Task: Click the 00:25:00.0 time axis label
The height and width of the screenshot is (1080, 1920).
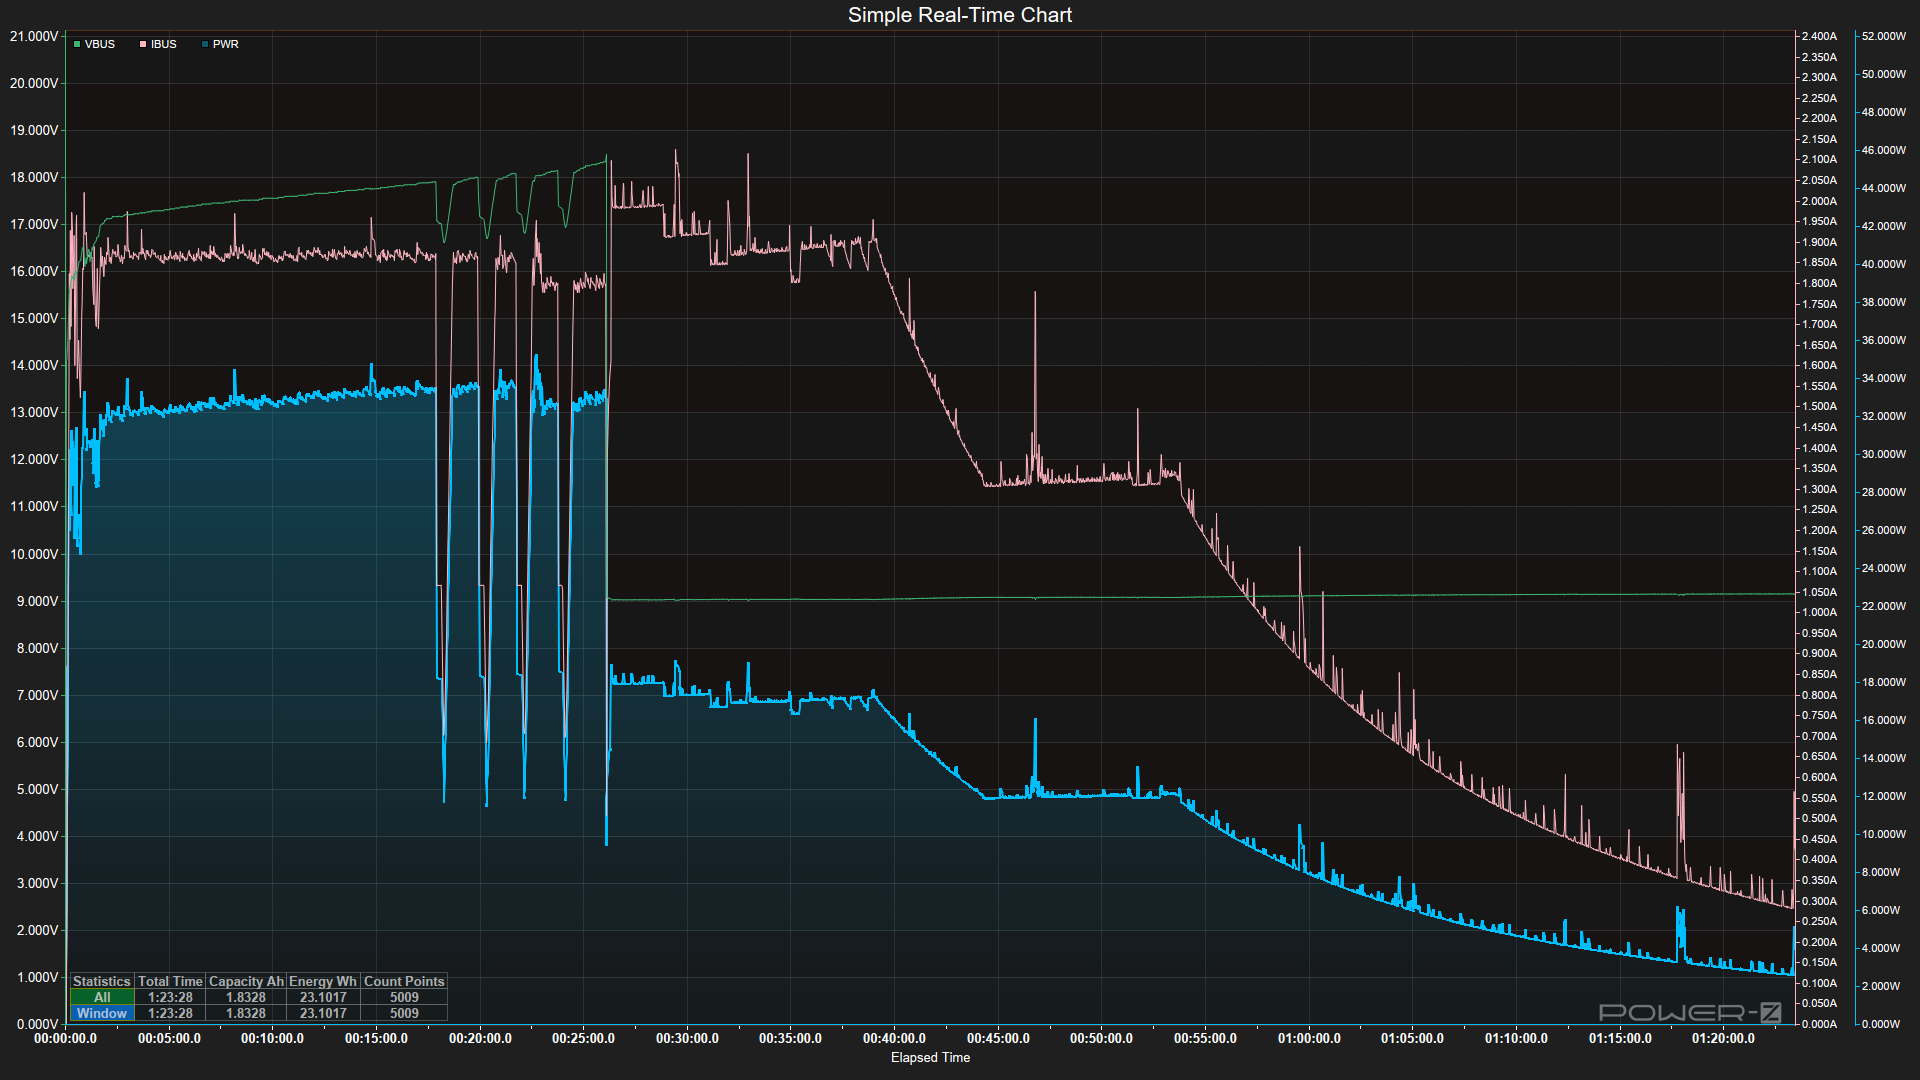Action: (x=583, y=1038)
